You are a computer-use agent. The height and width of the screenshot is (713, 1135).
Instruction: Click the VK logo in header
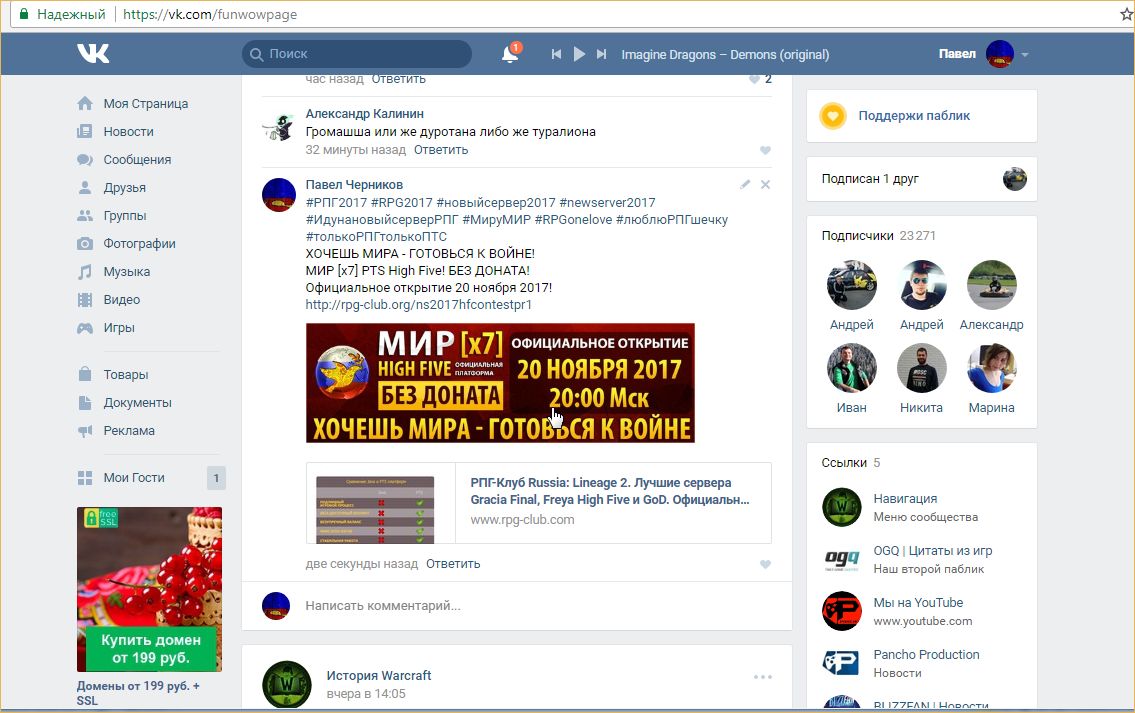tap(93, 54)
